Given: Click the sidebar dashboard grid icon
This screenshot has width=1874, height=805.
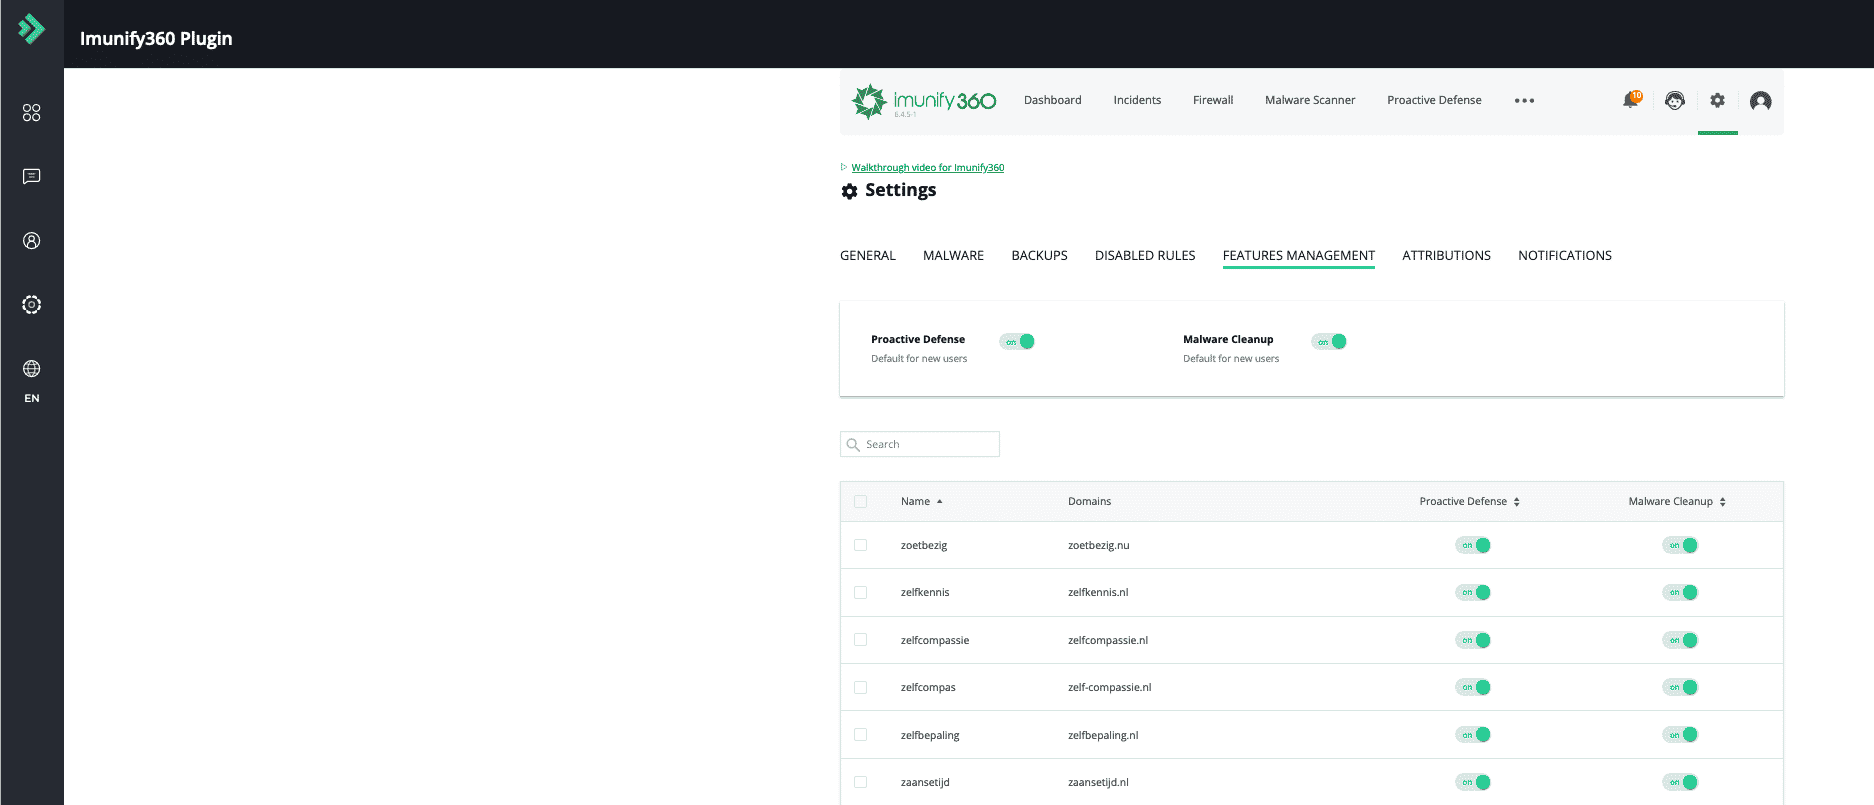Looking at the screenshot, I should (32, 113).
